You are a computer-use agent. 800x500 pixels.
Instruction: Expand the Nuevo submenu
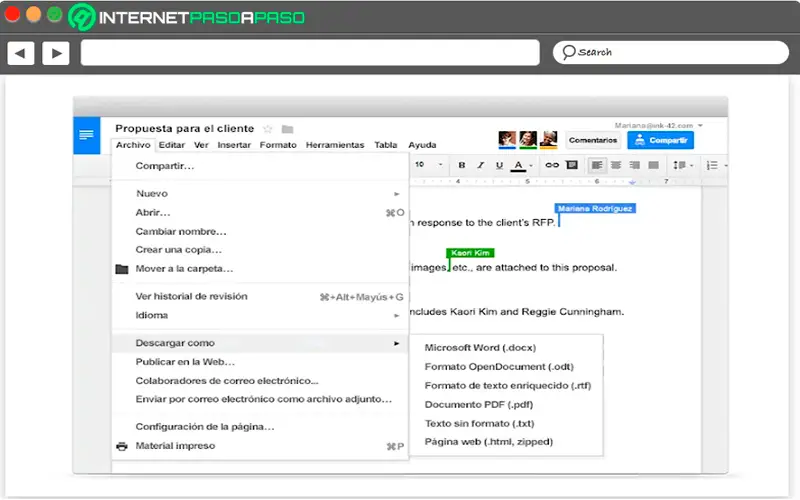pyautogui.click(x=260, y=193)
